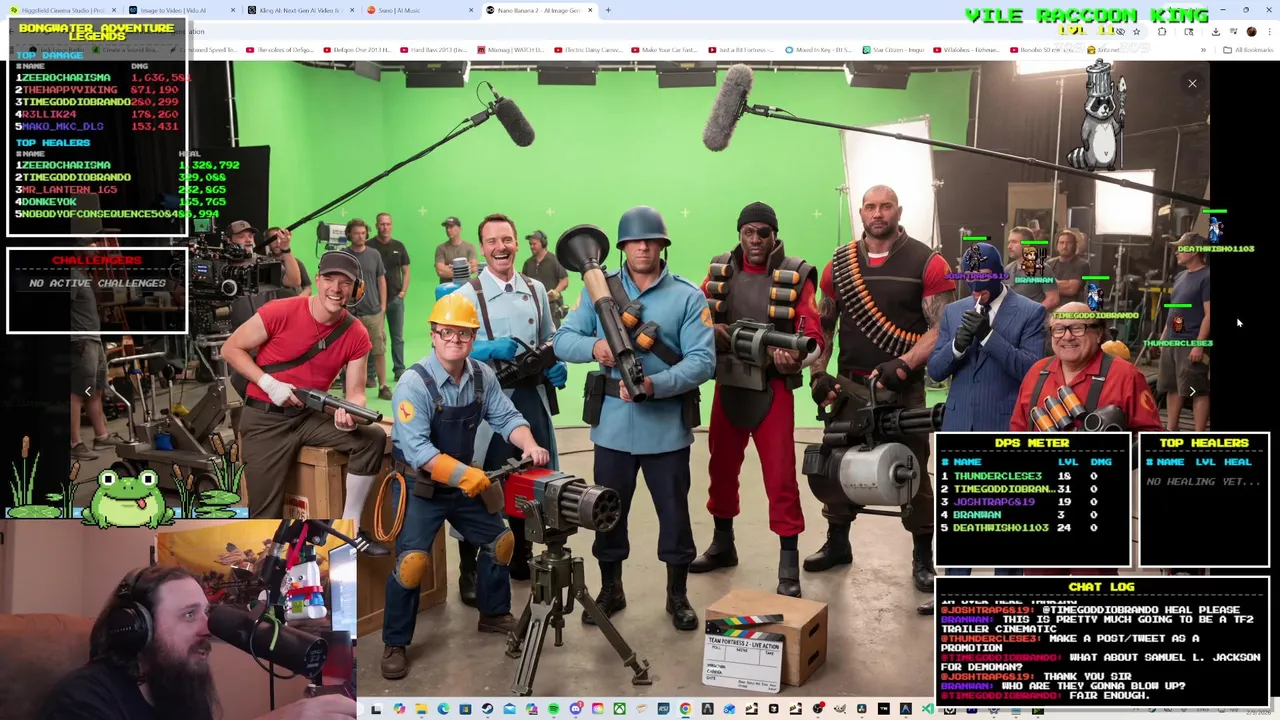Open the Mail app from the taskbar

(509, 709)
